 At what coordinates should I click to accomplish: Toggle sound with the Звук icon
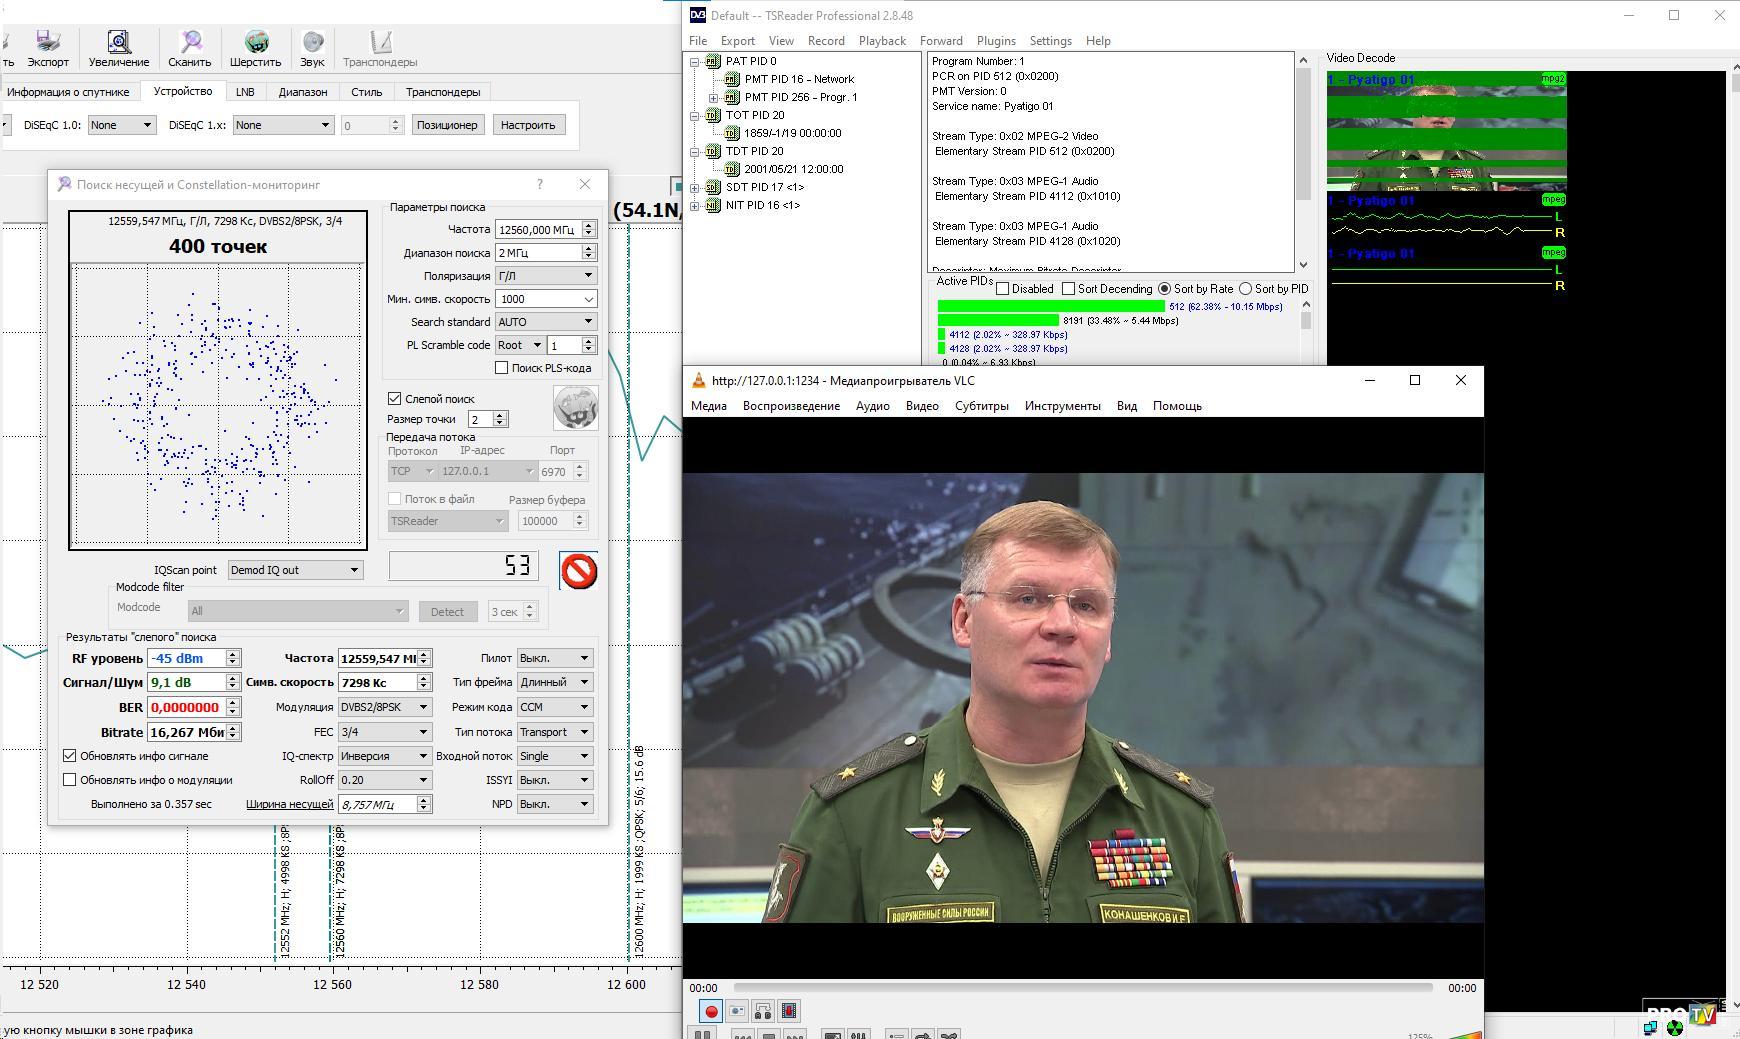click(312, 48)
